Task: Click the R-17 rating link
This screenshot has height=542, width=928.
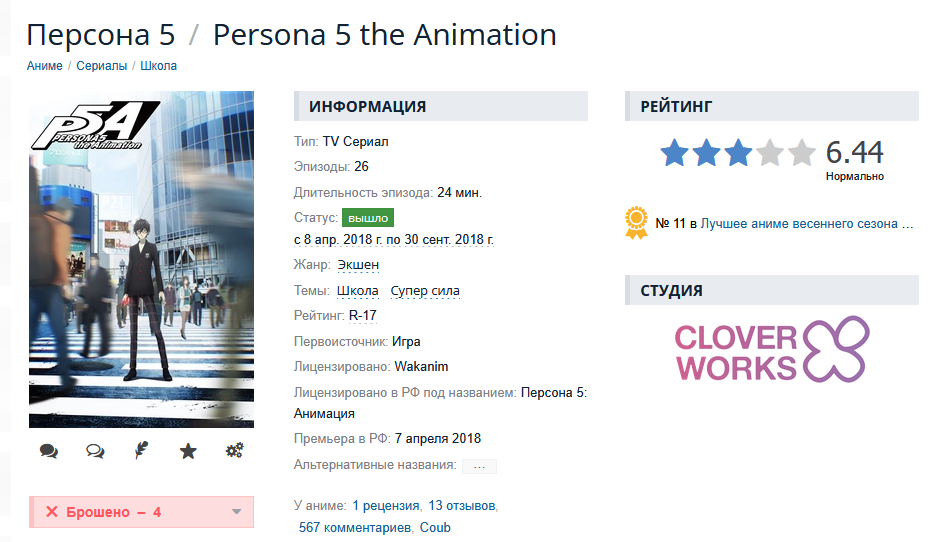Action: pyautogui.click(x=363, y=316)
